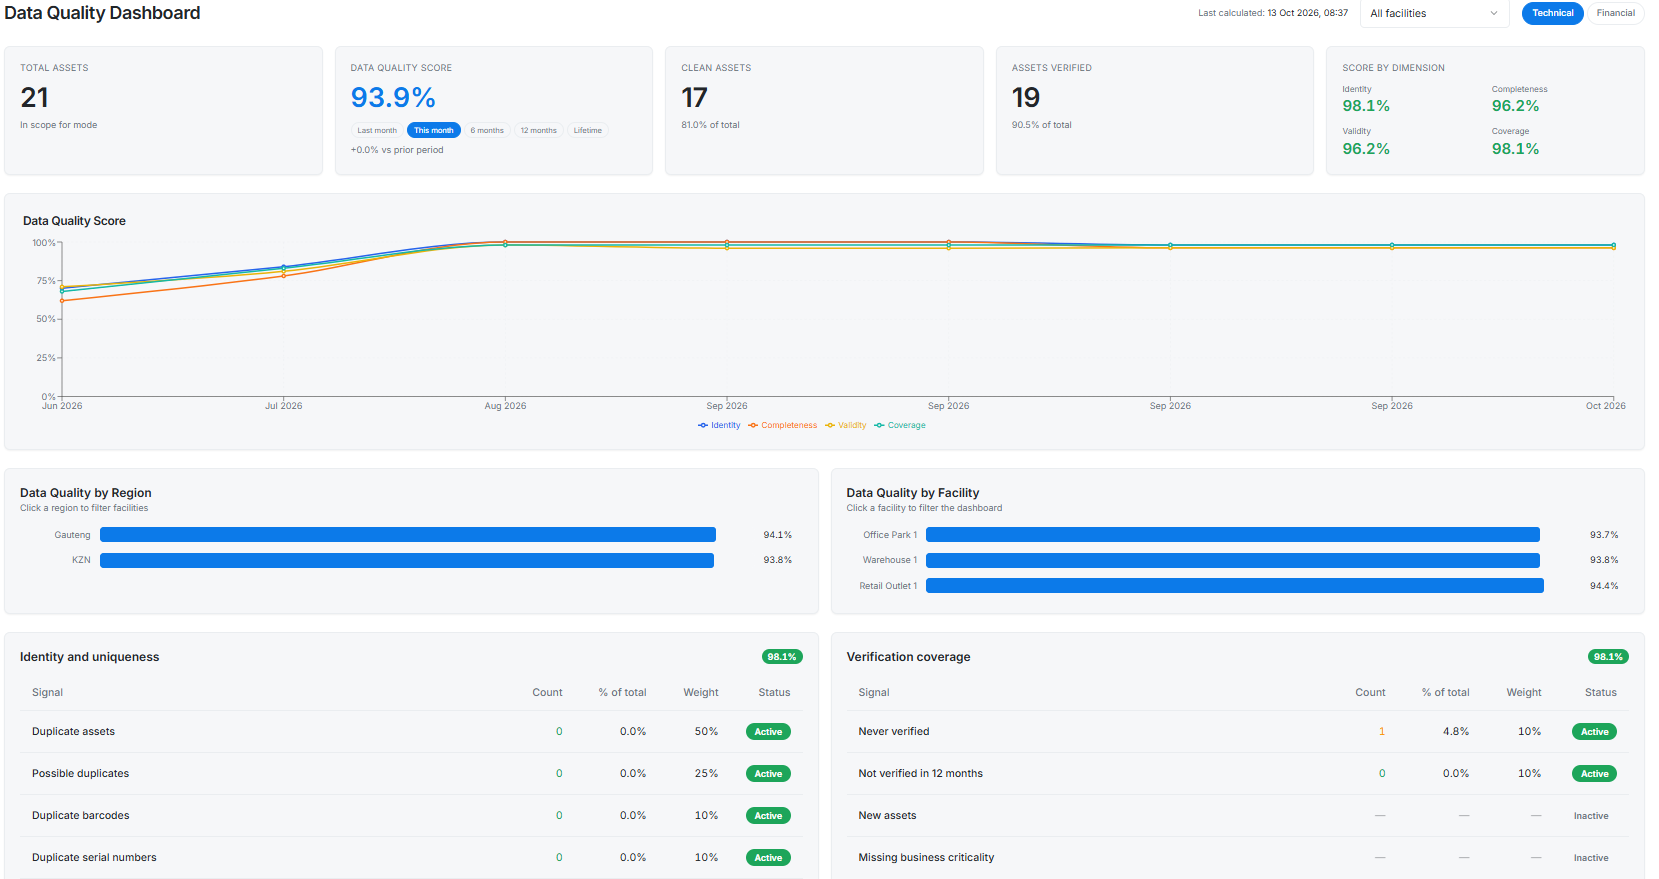Select the Last month period pill

click(x=377, y=130)
